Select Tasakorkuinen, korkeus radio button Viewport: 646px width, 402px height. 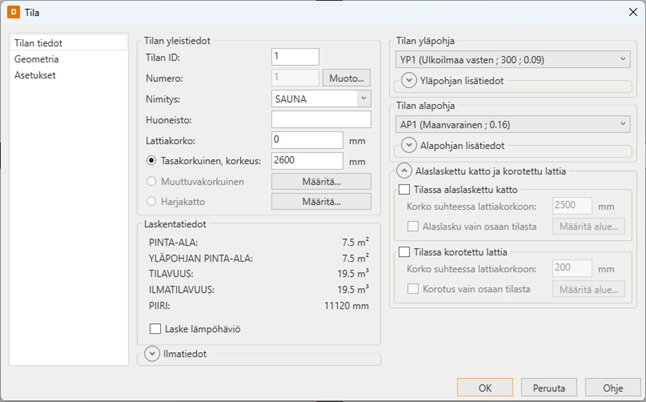pos(152,160)
